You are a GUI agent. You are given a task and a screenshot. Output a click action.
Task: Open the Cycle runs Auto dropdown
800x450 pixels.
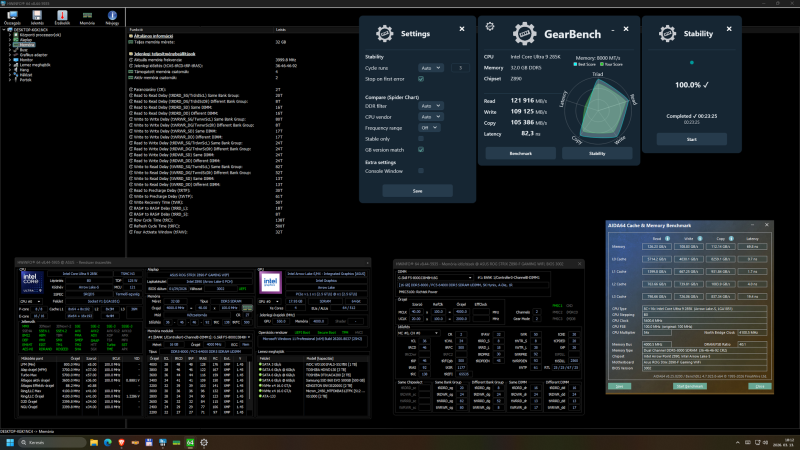[431, 68]
